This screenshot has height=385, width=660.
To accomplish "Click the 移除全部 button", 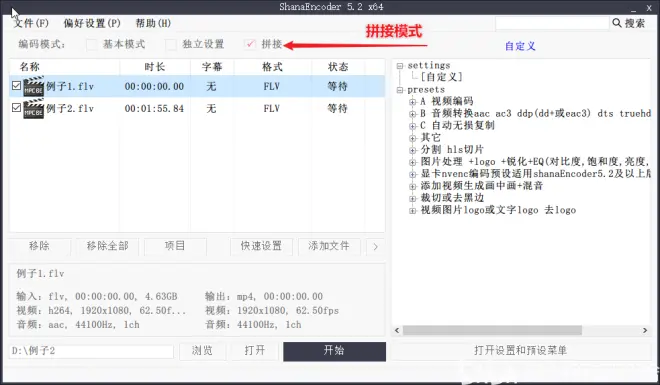I will [x=107, y=246].
